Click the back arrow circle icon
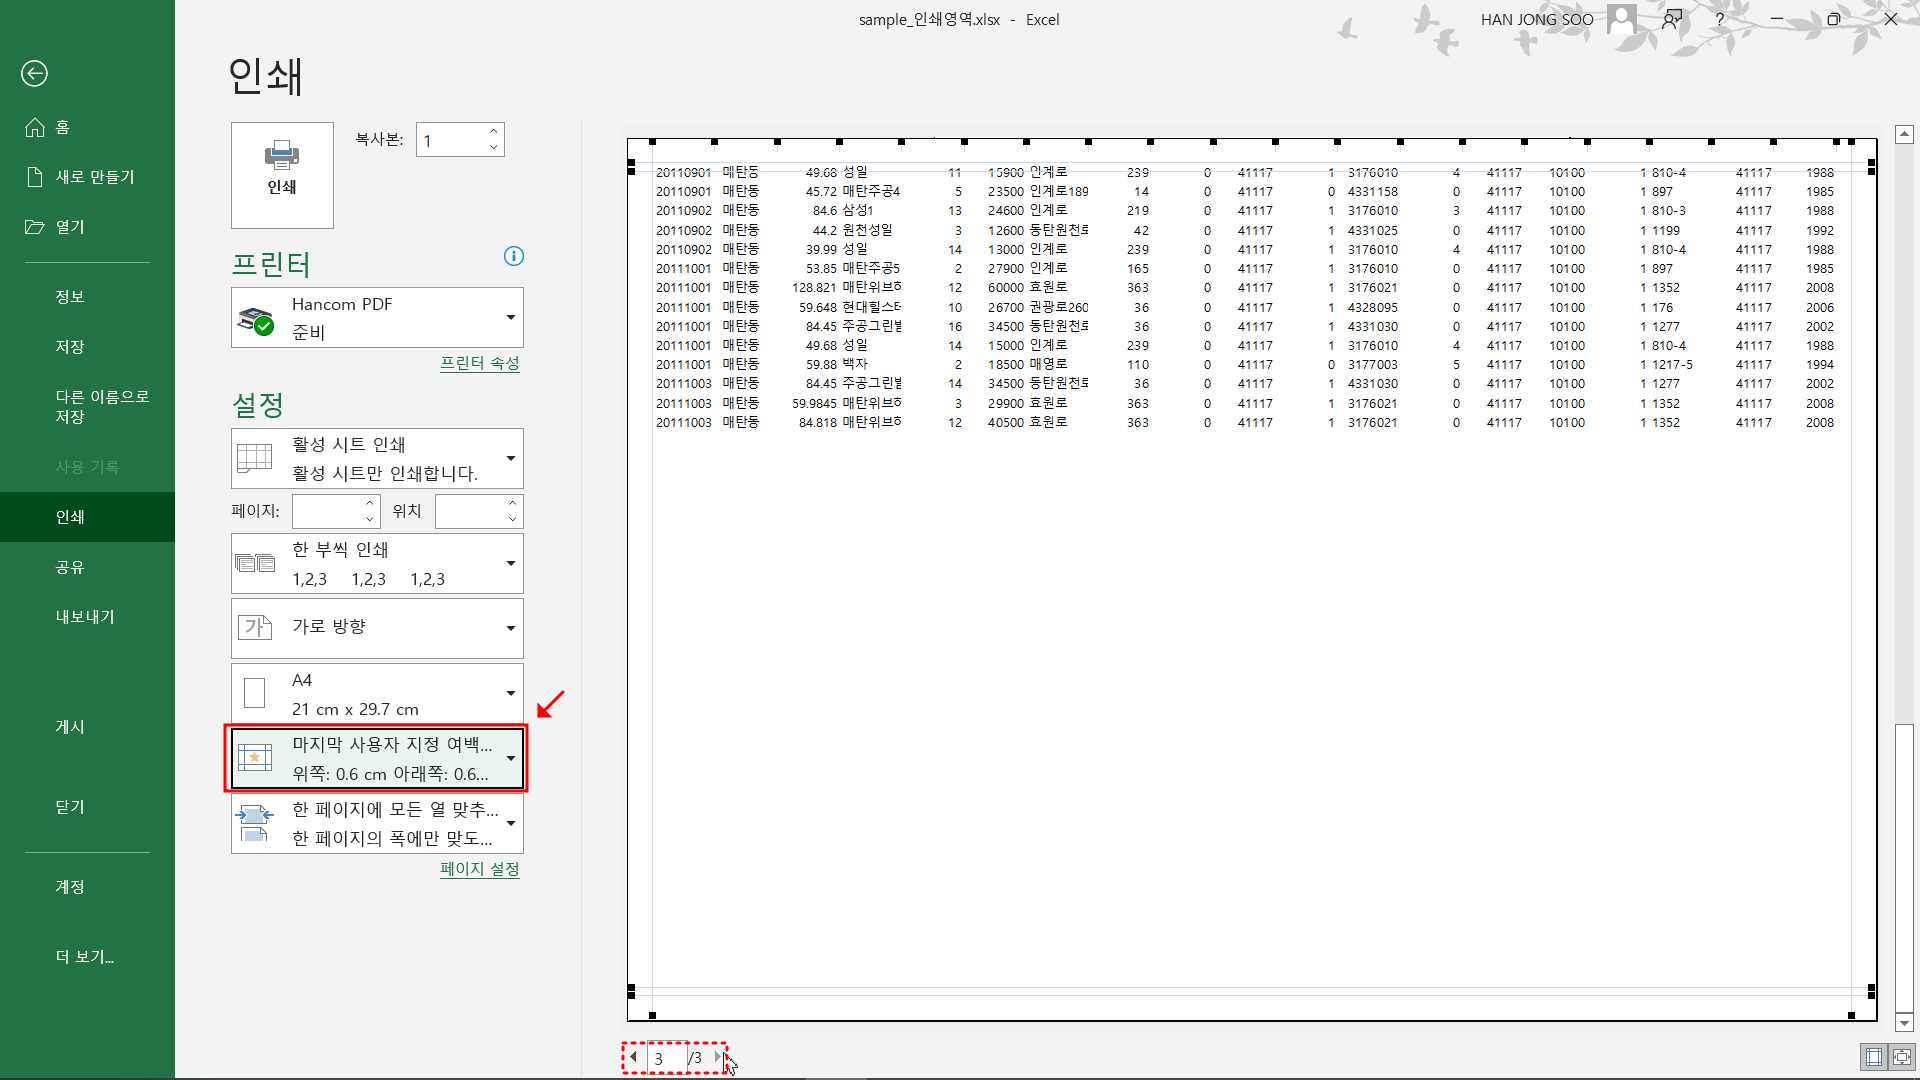The image size is (1920, 1080). [34, 73]
